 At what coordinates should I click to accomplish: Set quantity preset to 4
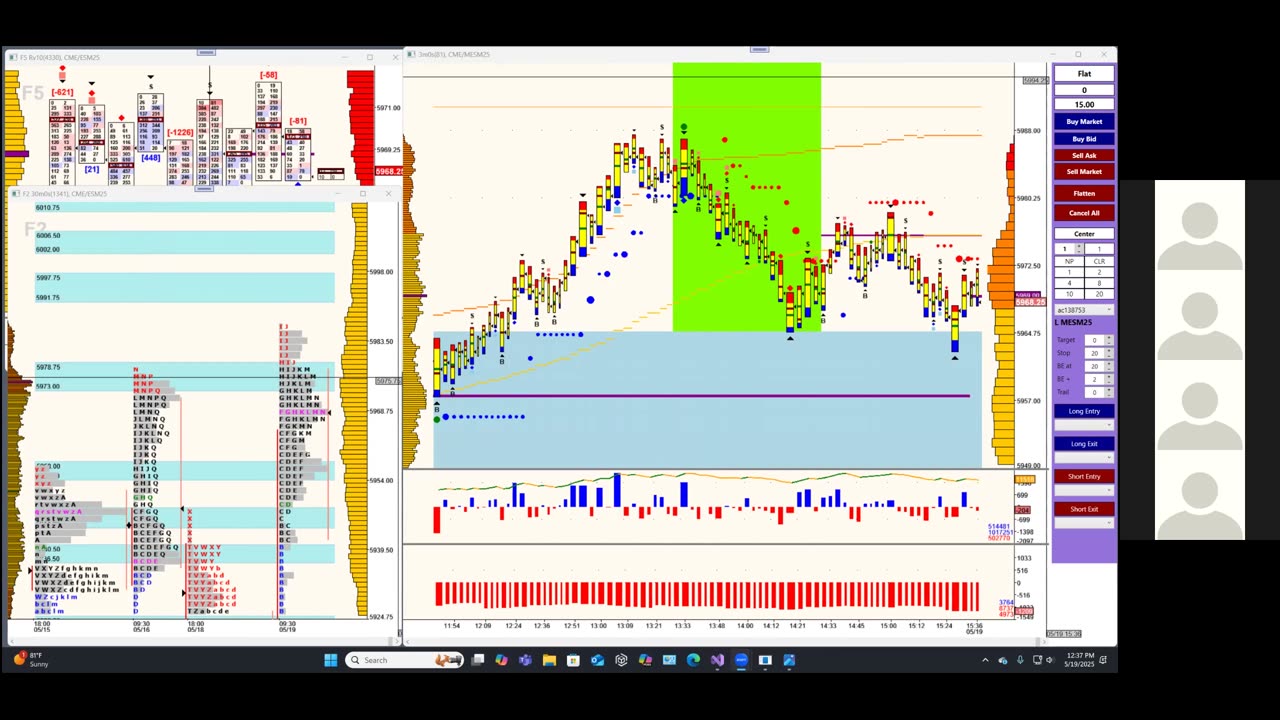[1069, 283]
